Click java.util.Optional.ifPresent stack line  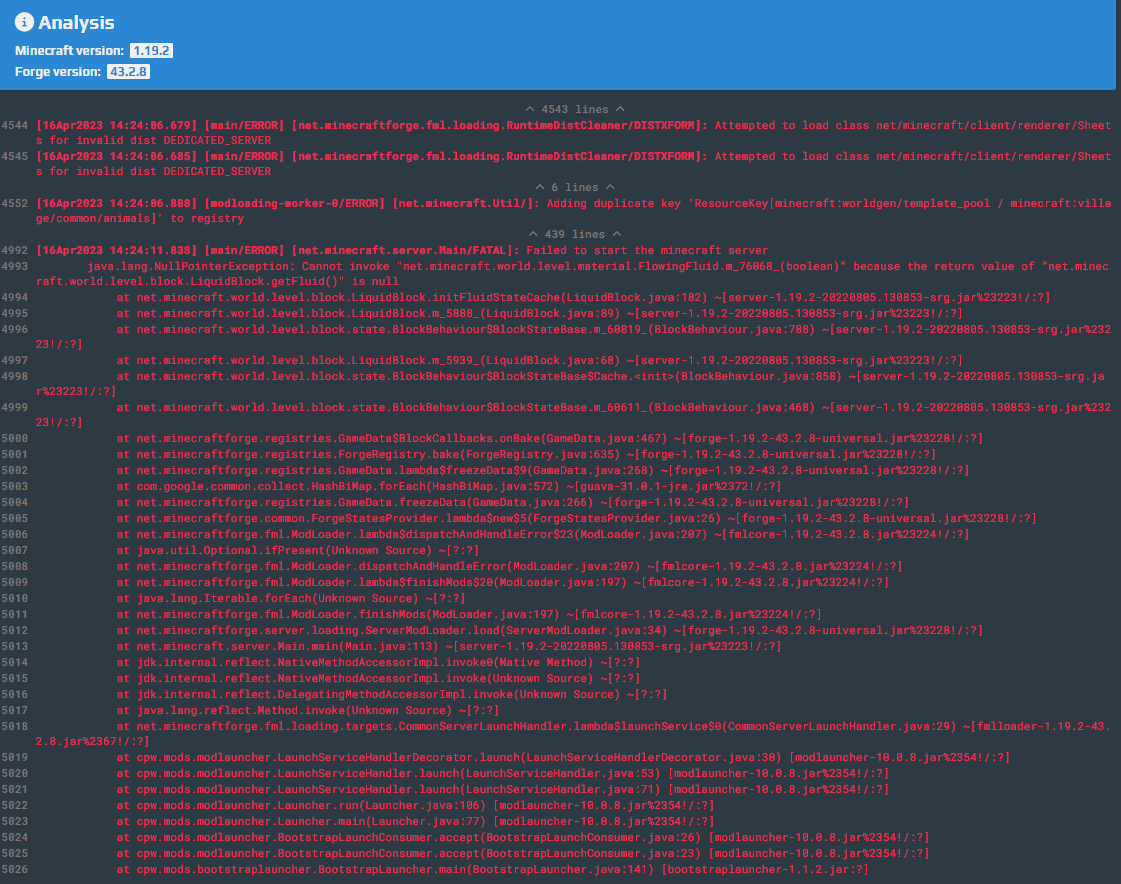click(297, 551)
